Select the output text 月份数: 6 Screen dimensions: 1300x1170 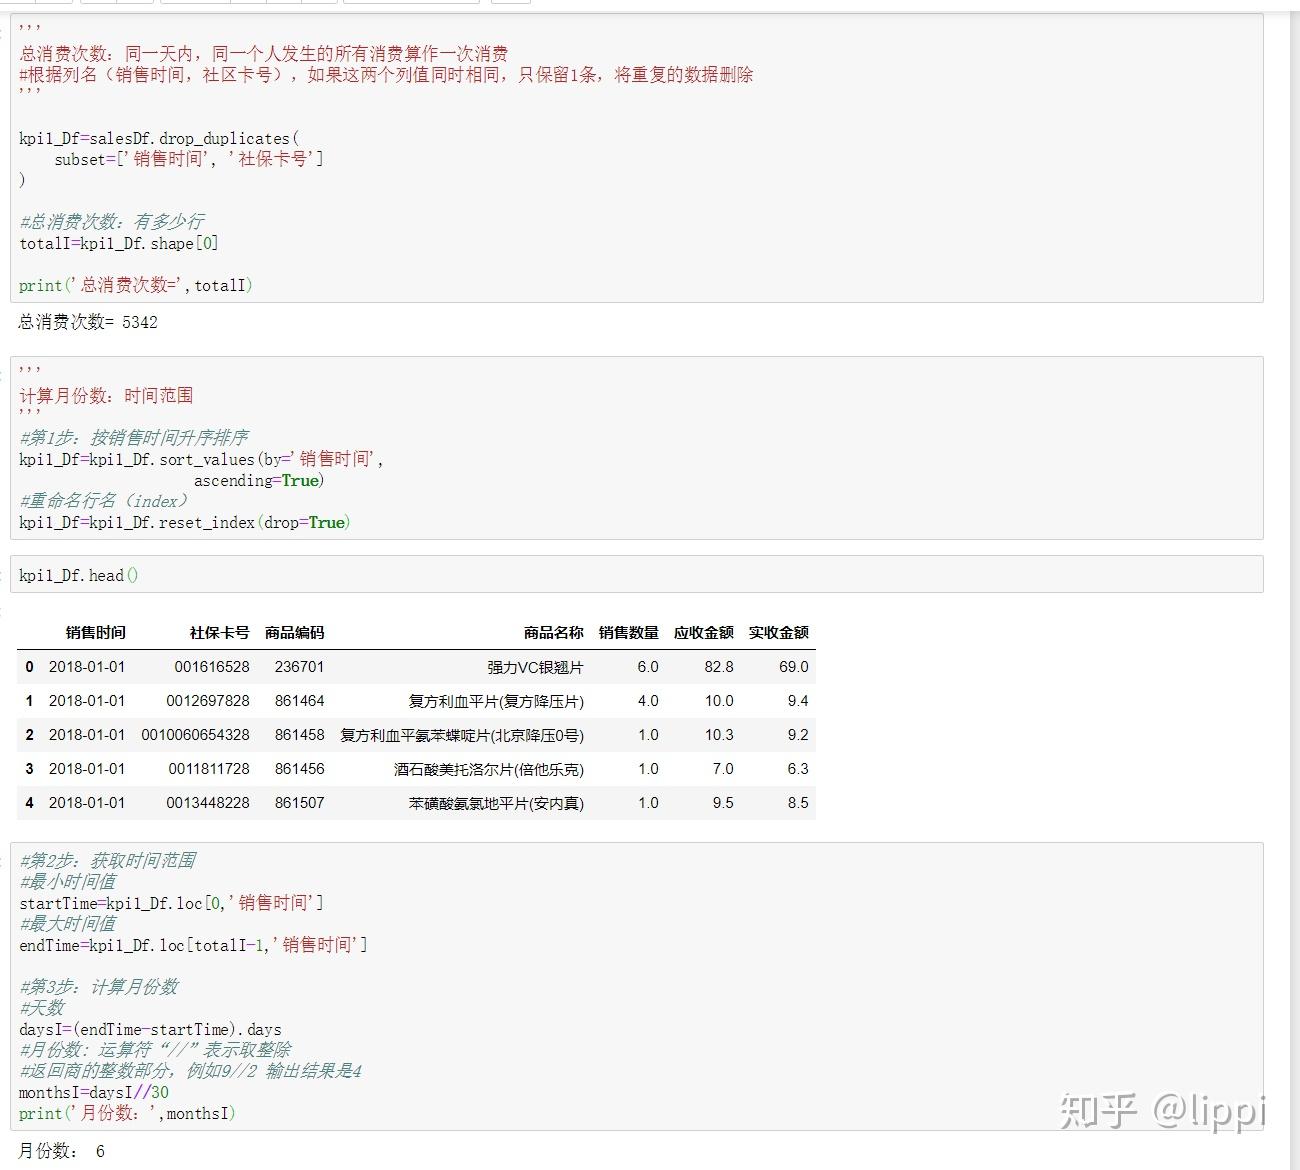click(x=61, y=1151)
